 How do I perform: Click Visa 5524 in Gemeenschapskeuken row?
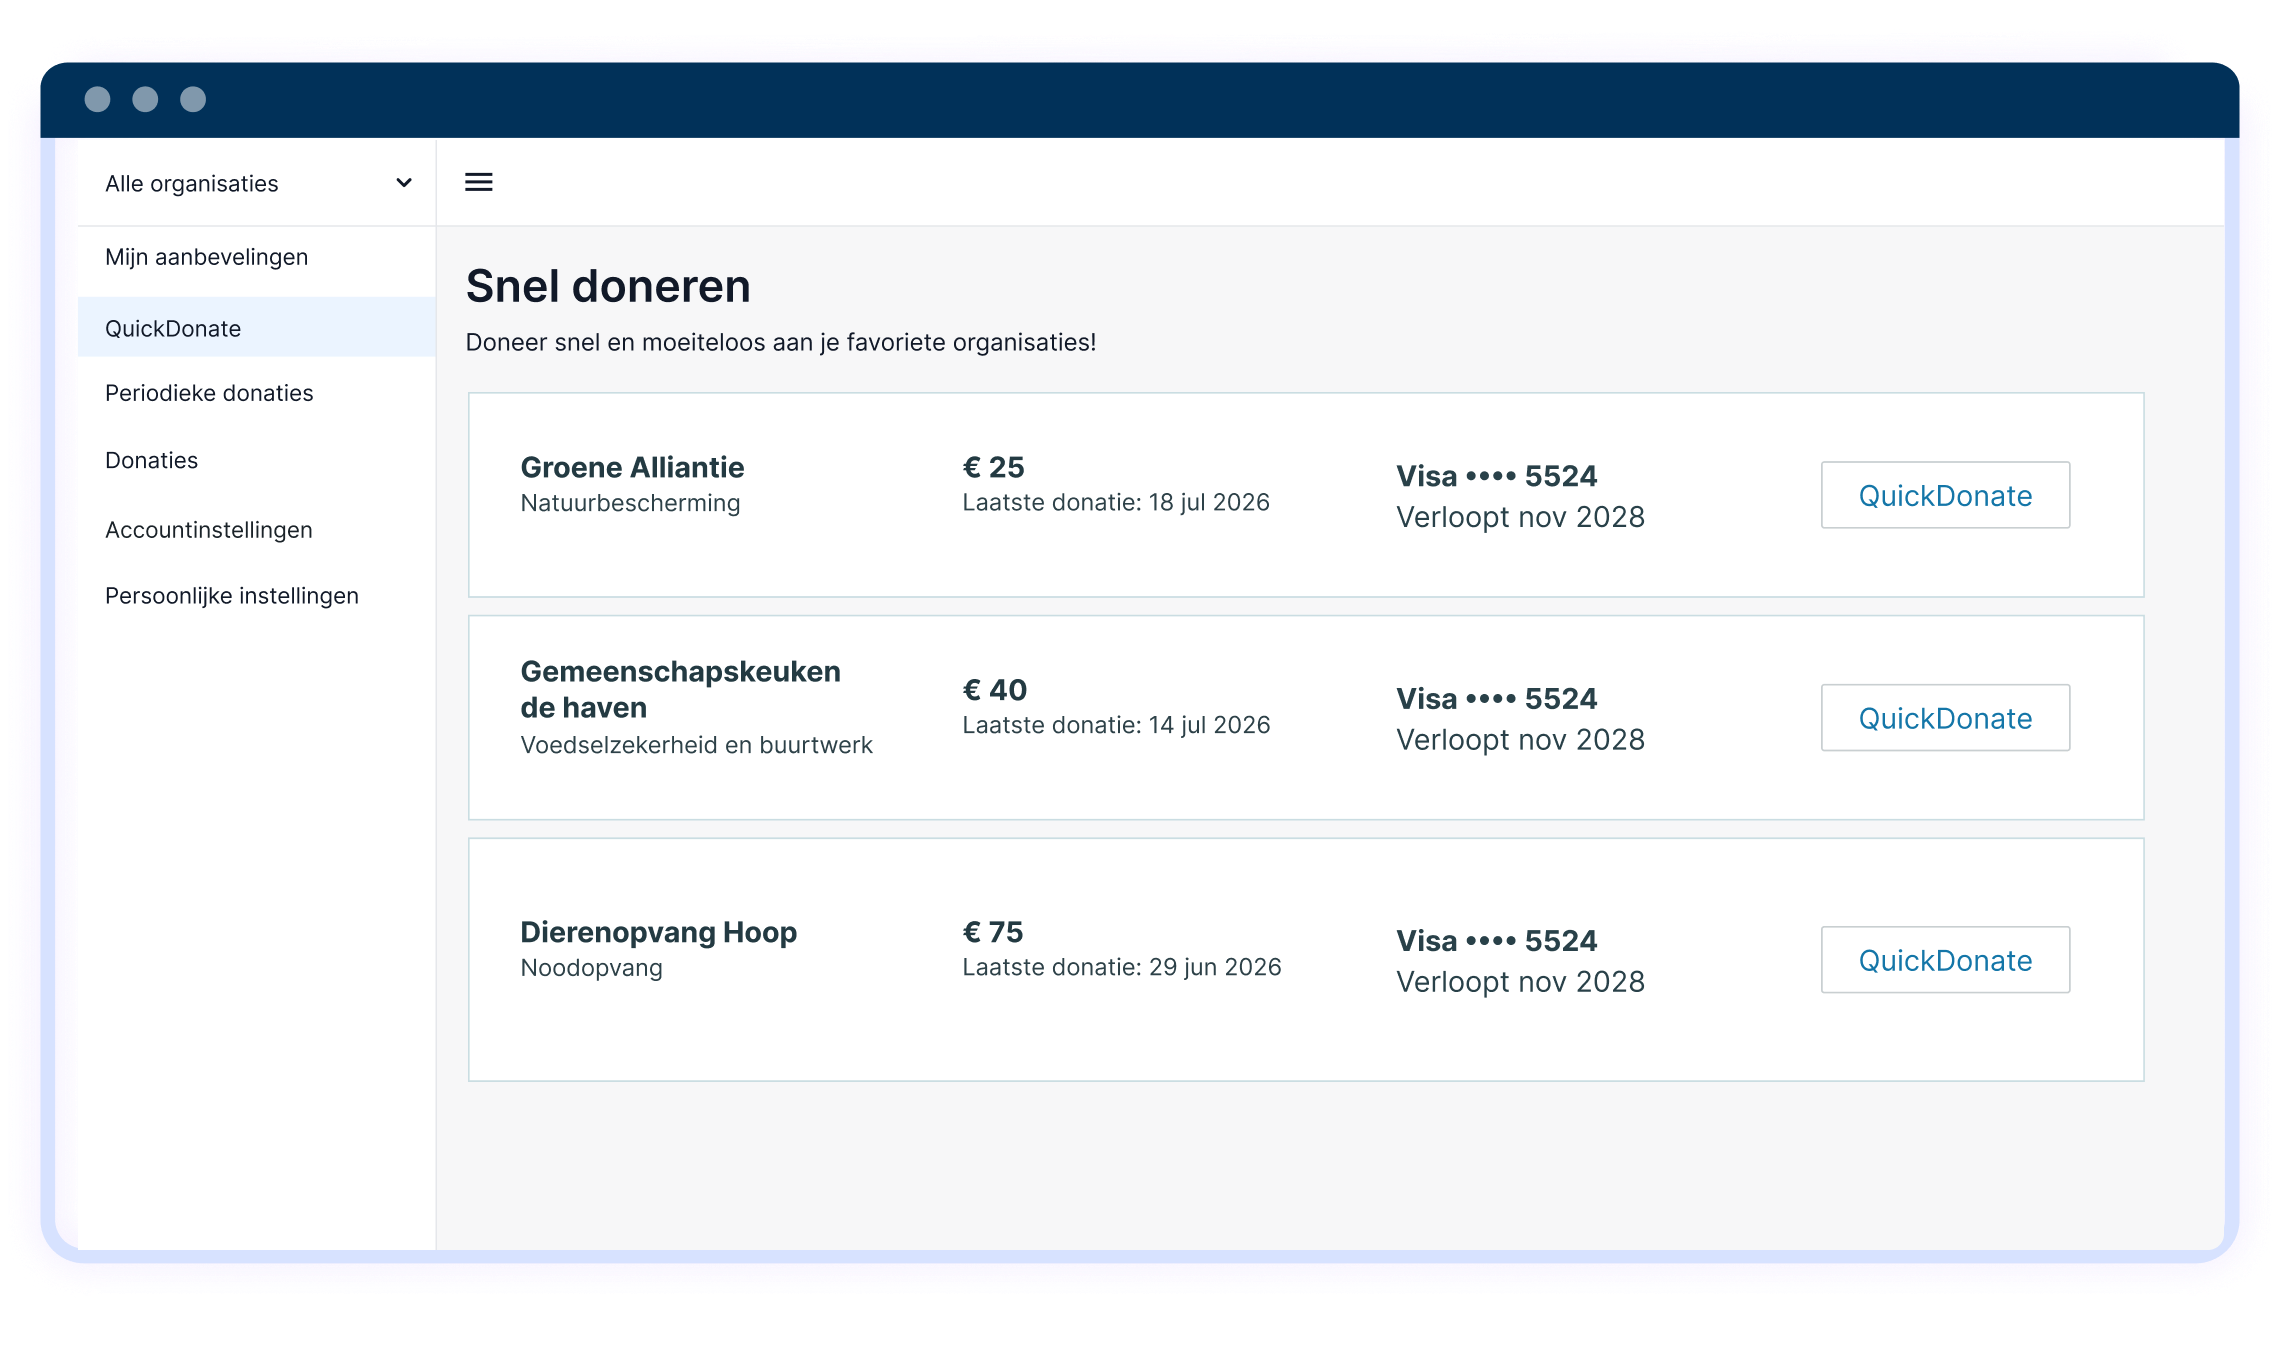click(1496, 699)
